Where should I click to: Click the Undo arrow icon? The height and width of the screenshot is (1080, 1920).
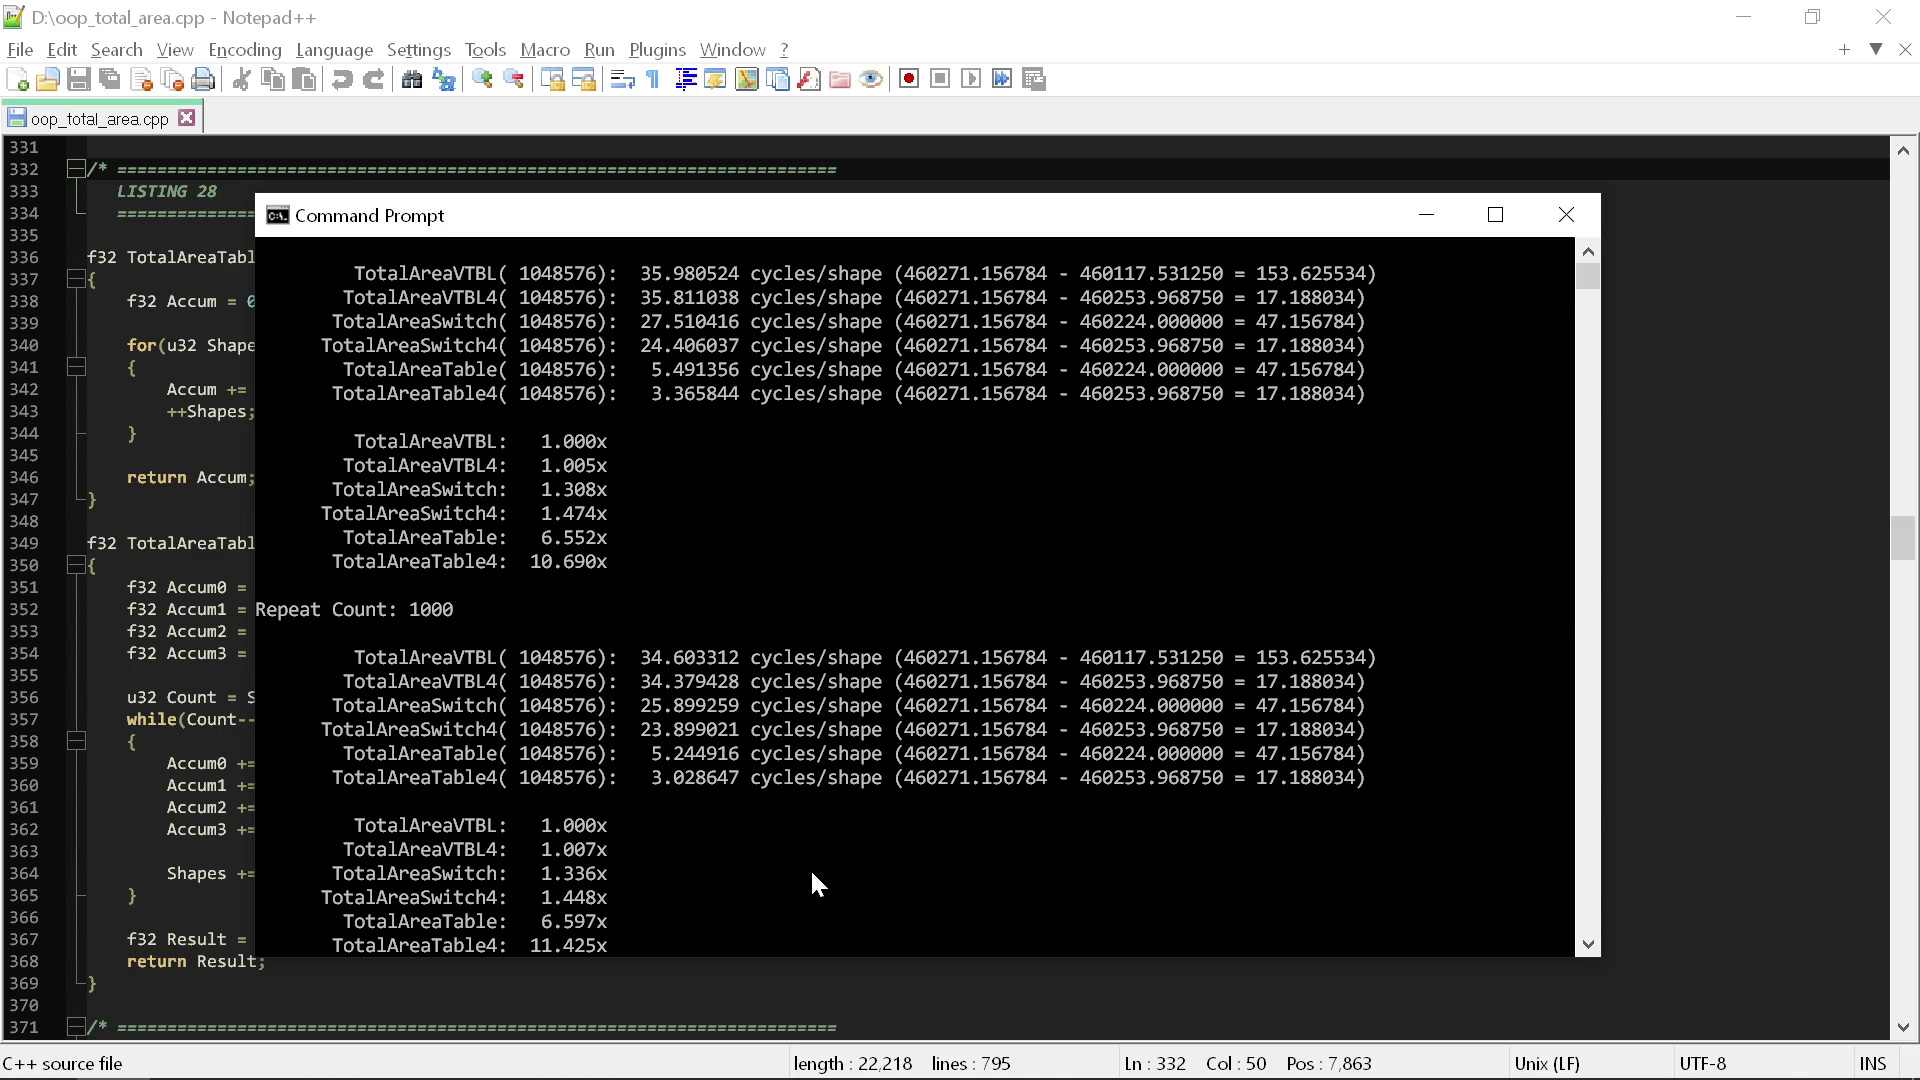click(x=342, y=80)
